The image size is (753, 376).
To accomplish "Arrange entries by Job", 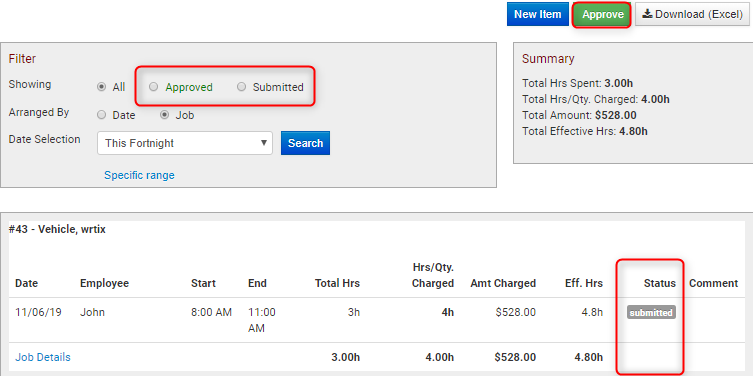I will [x=164, y=115].
